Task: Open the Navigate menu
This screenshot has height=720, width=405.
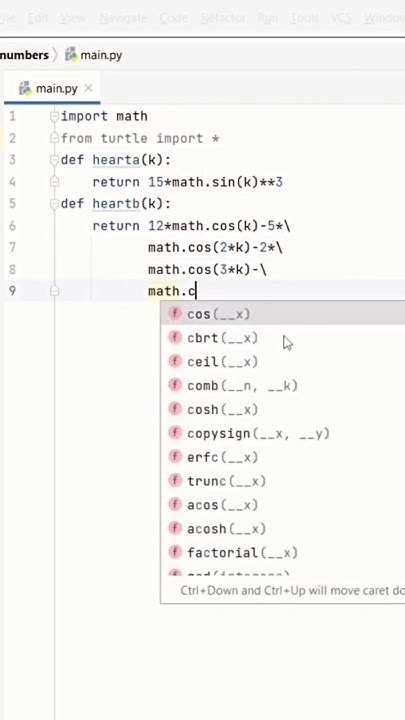Action: [x=123, y=18]
